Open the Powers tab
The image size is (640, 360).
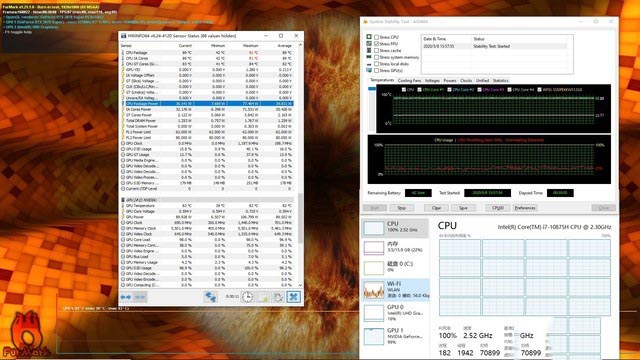[x=450, y=80]
